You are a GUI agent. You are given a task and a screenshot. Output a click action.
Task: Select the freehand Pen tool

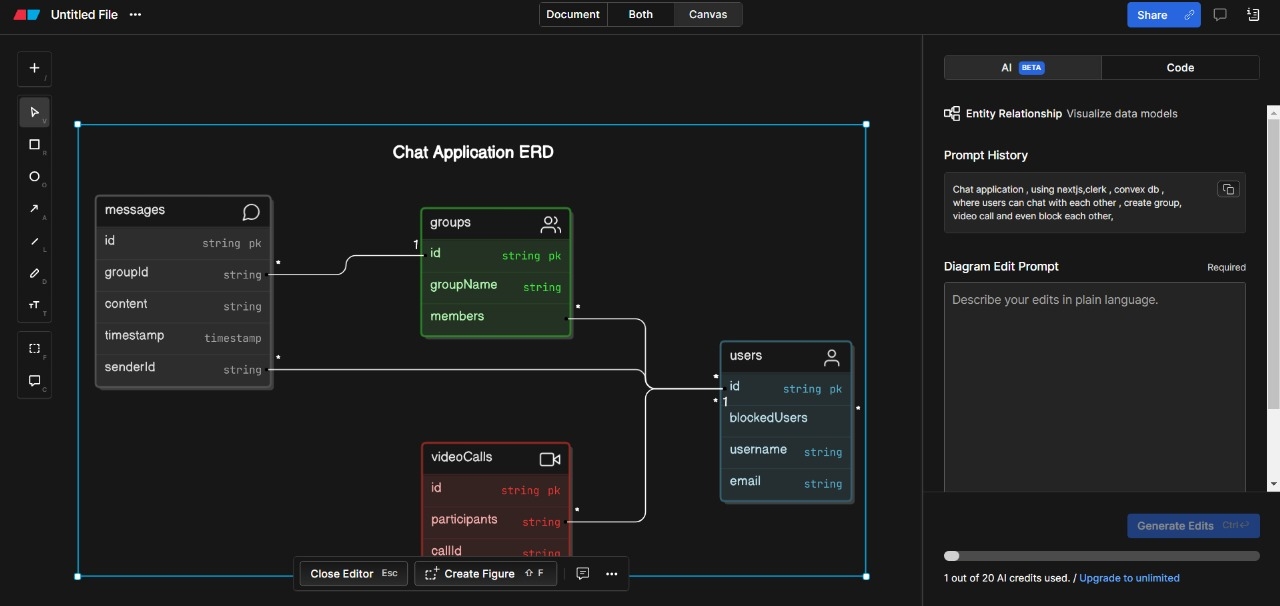pyautogui.click(x=34, y=273)
